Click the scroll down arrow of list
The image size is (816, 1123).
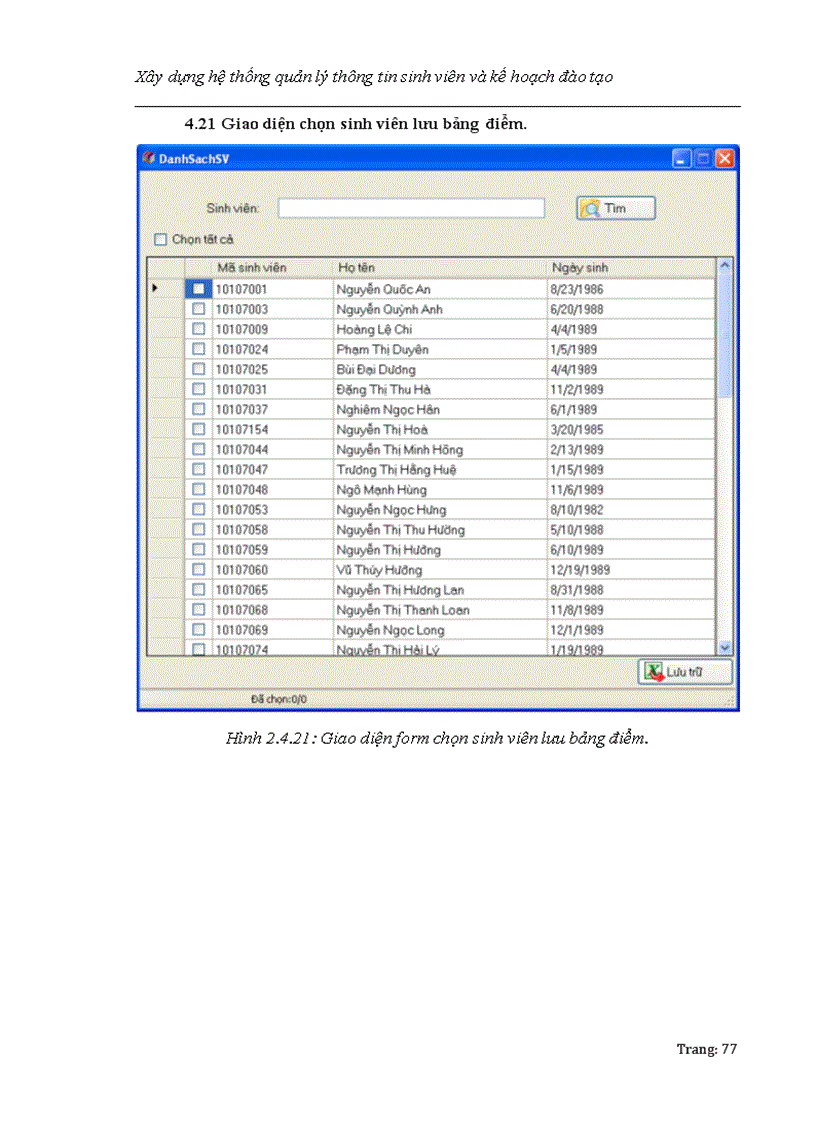click(x=725, y=648)
